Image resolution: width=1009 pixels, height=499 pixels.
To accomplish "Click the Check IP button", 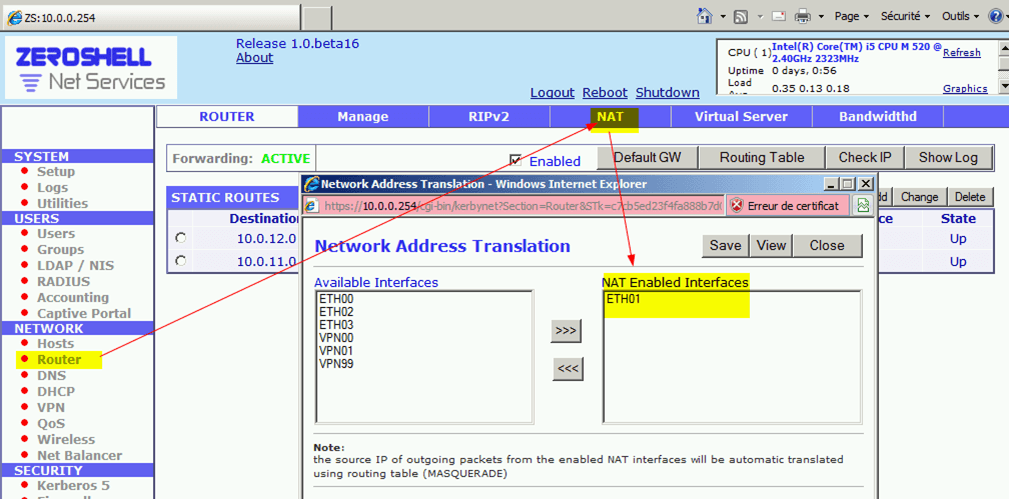I will pyautogui.click(x=866, y=158).
